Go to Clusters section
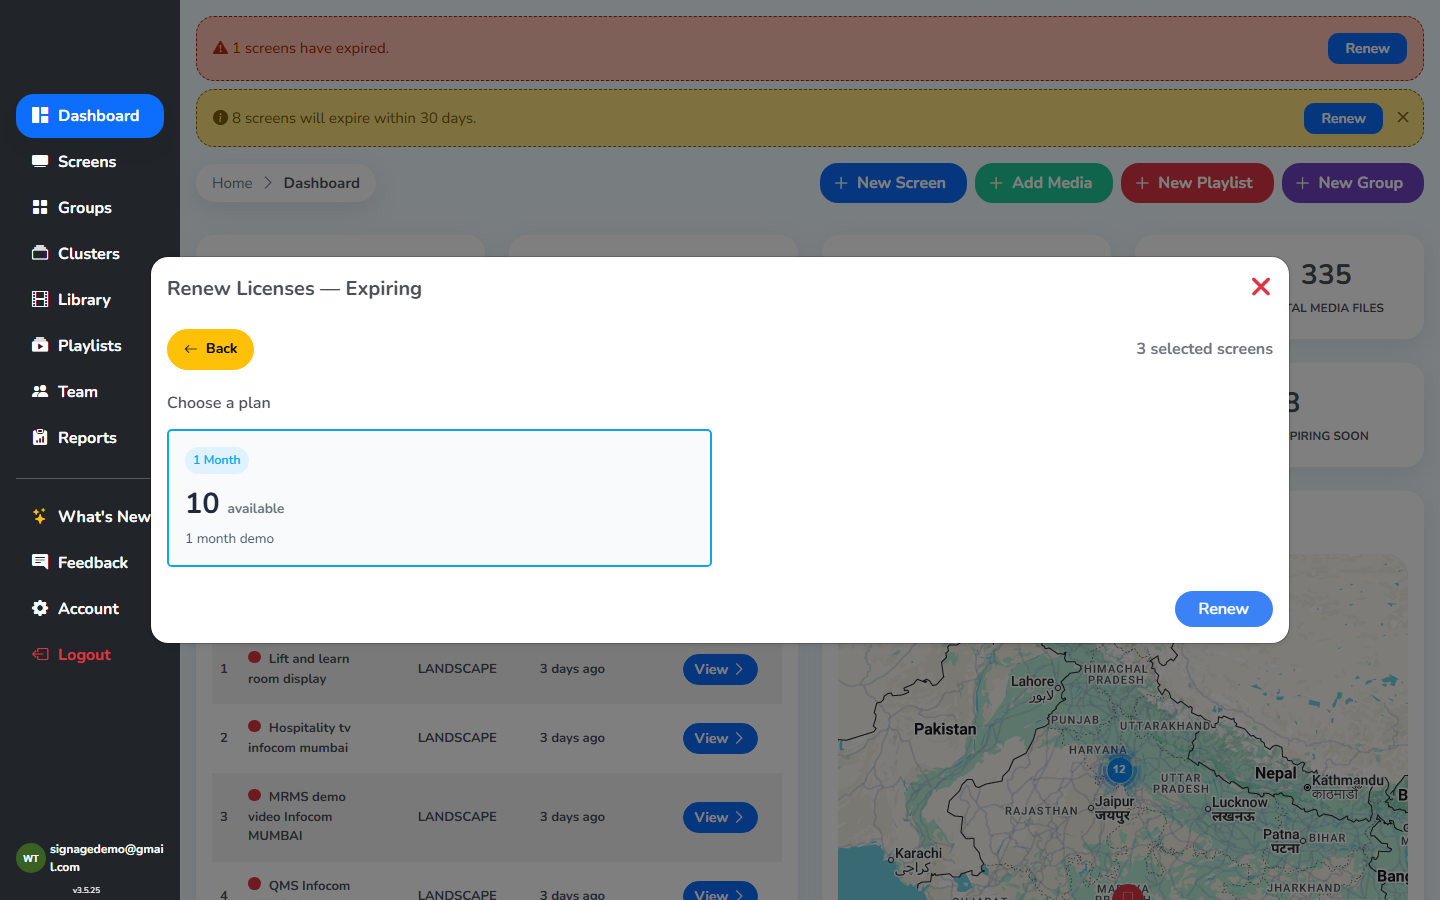Image resolution: width=1440 pixels, height=900 pixels. (89, 254)
